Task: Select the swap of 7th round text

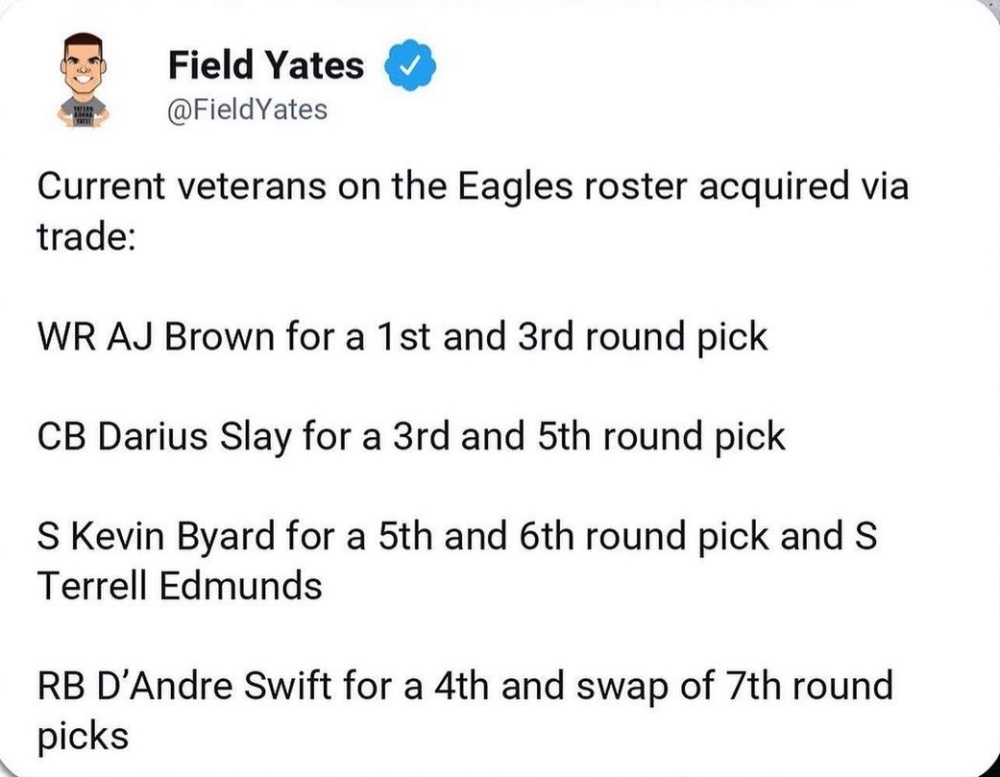Action: (x=735, y=686)
